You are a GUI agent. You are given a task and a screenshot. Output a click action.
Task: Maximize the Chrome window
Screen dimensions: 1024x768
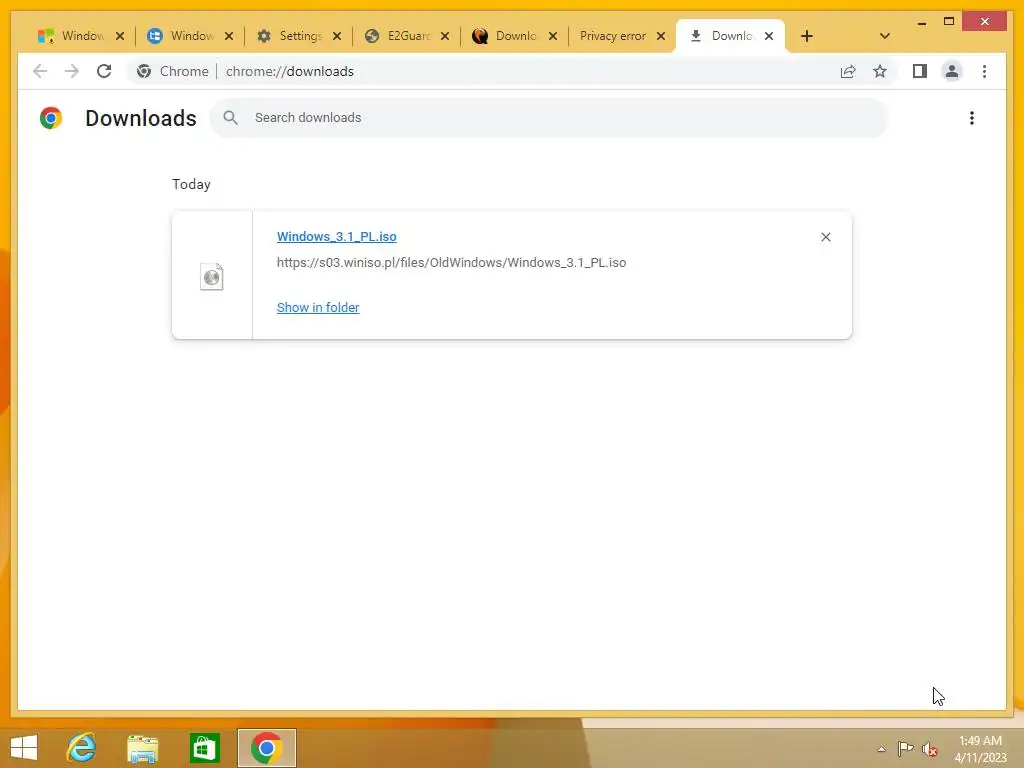click(949, 22)
